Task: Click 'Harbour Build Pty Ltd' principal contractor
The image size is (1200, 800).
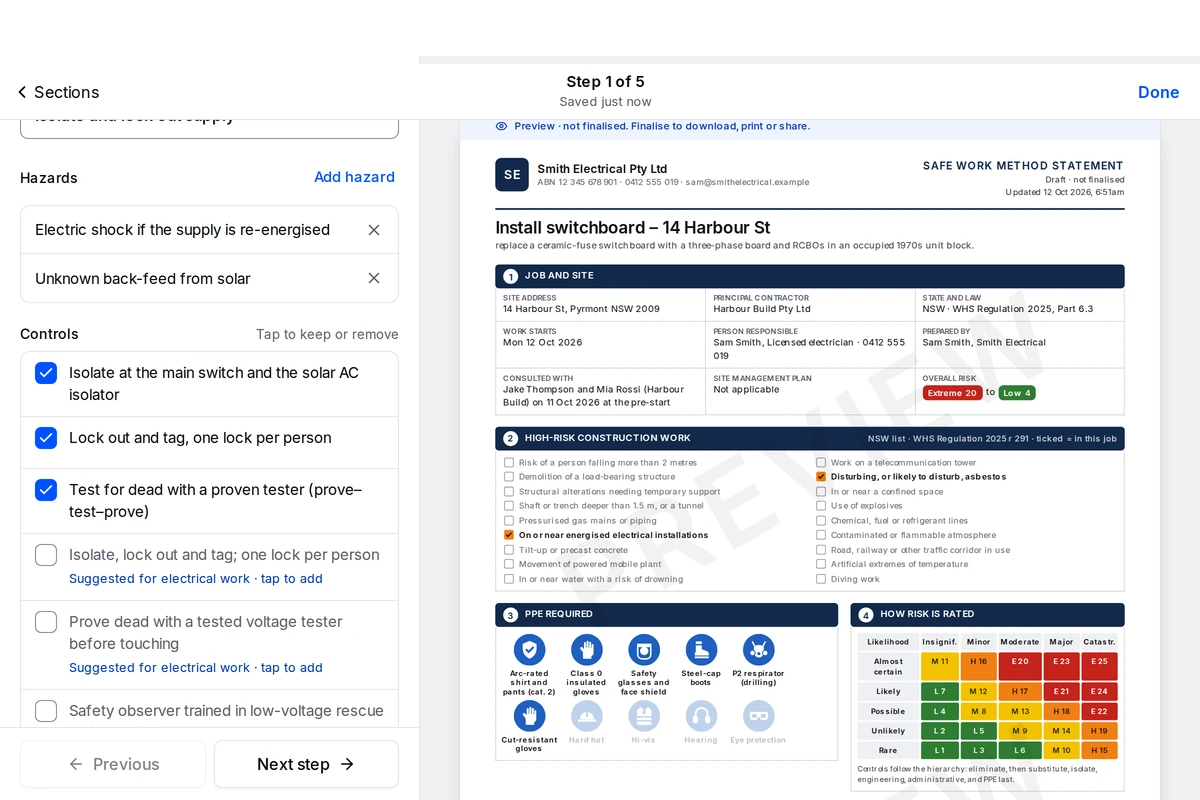Action: click(x=762, y=309)
